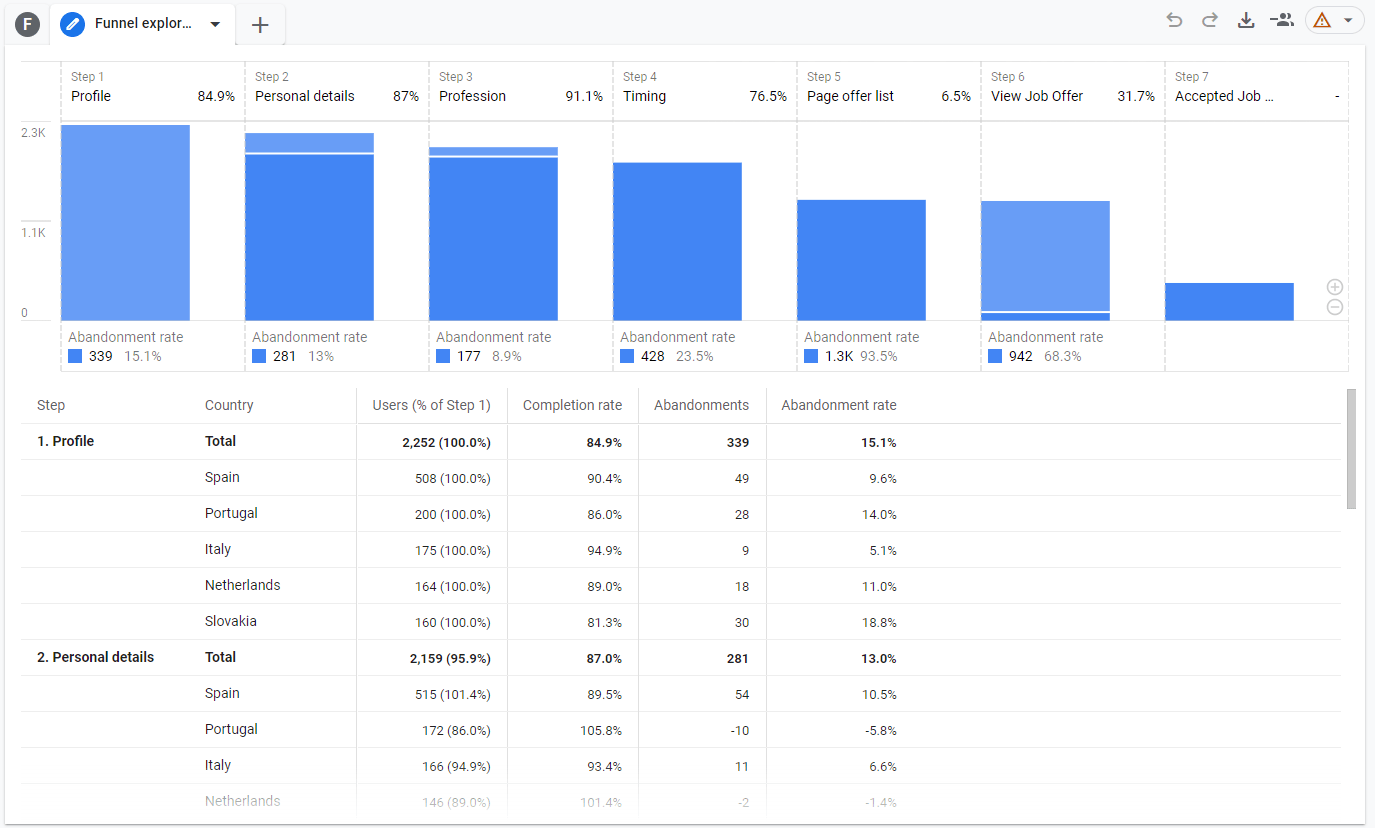Download the exploration using download icon
This screenshot has height=828, width=1375.
click(x=1246, y=21)
